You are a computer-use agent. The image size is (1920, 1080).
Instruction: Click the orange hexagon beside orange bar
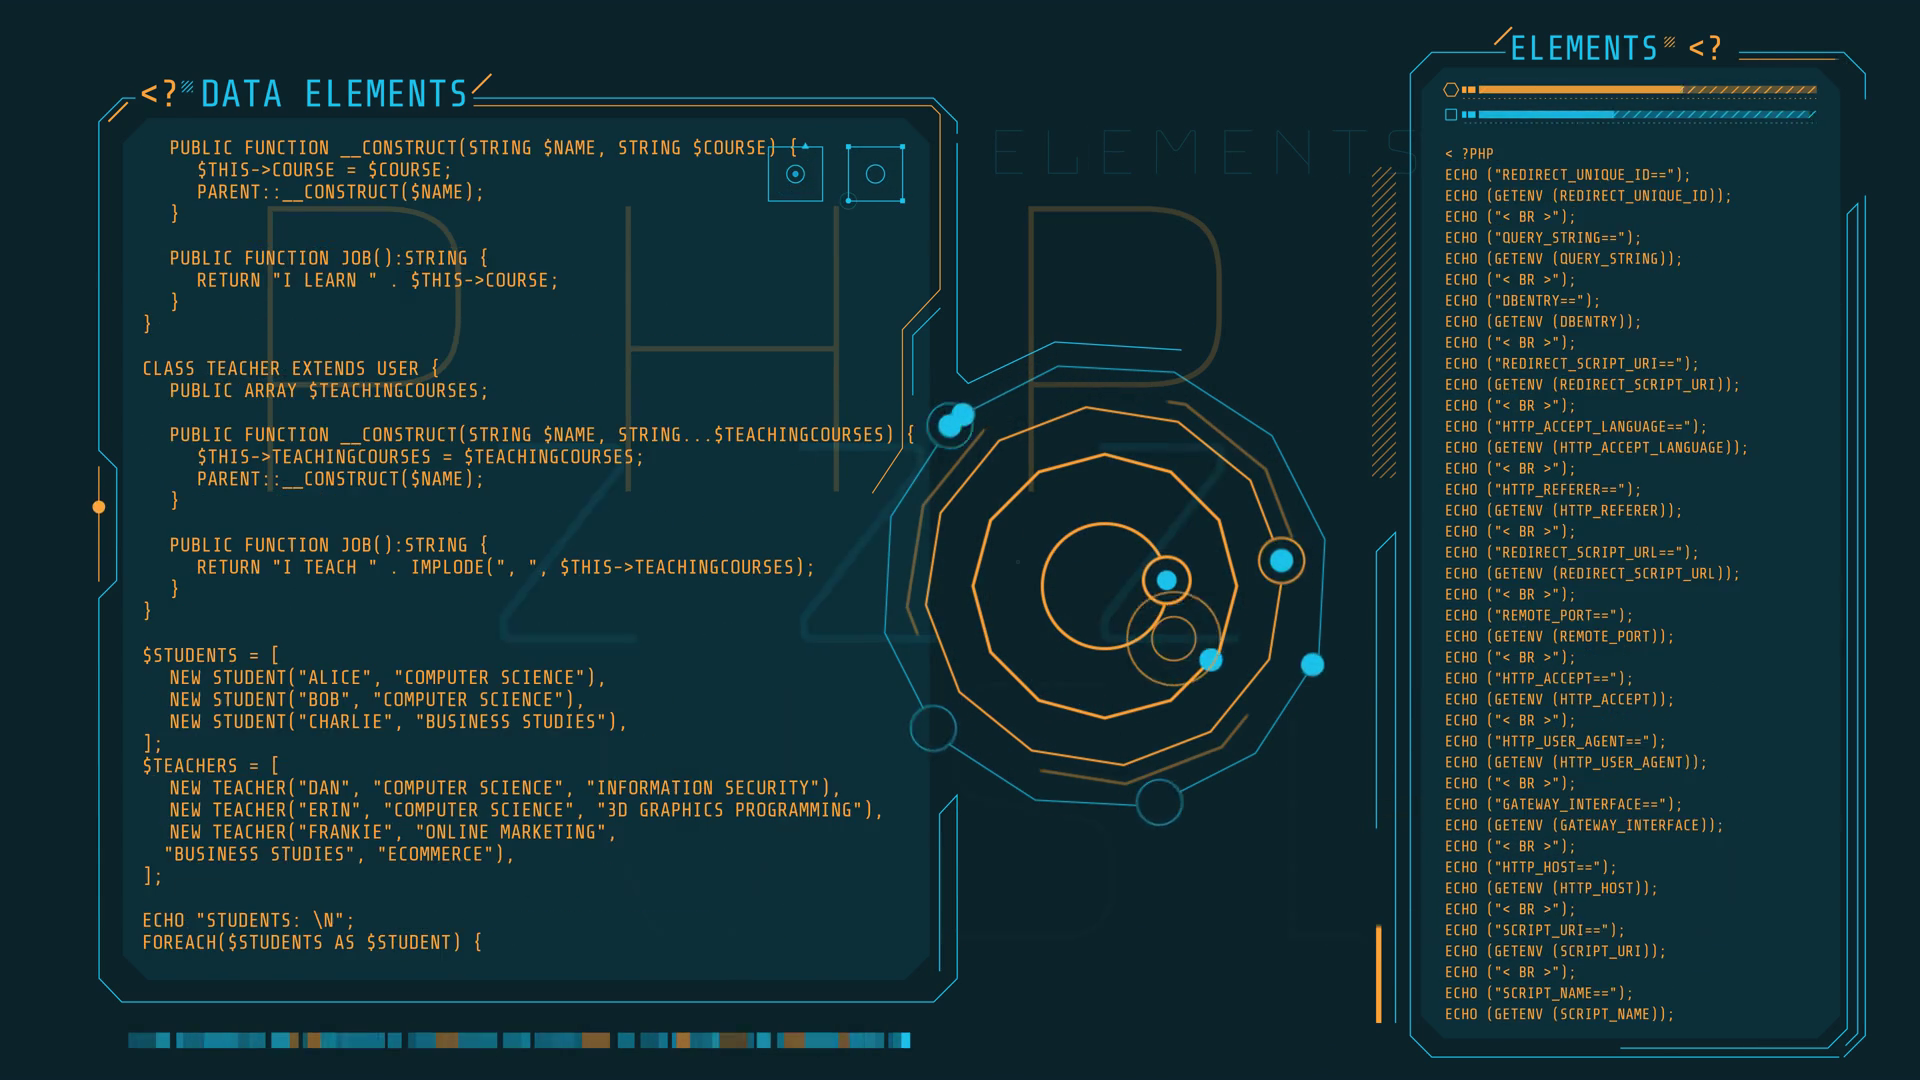click(1451, 90)
